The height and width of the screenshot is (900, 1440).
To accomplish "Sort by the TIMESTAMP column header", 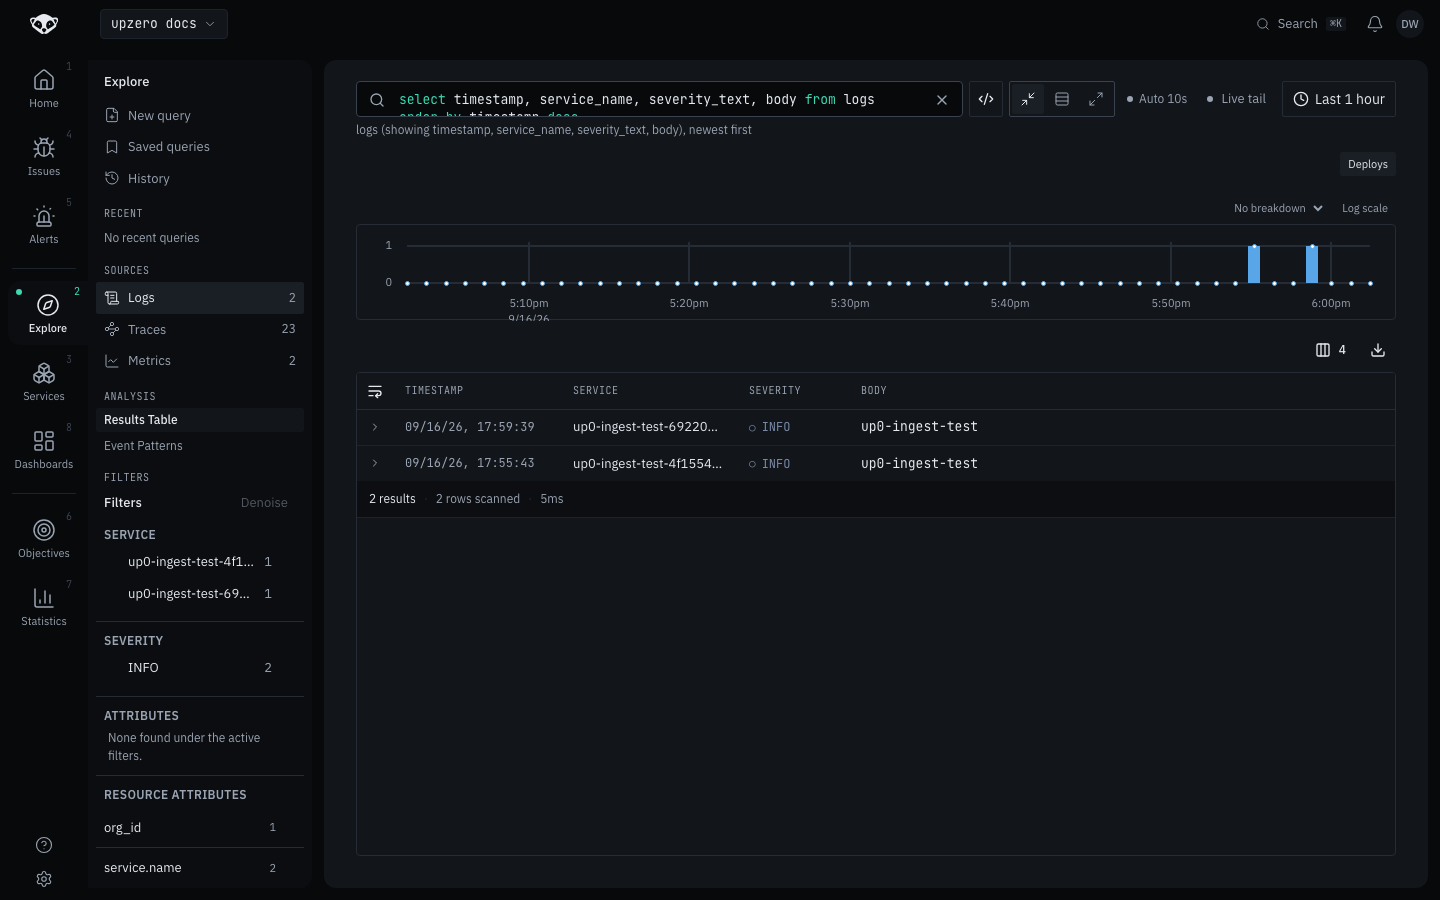I will tap(434, 391).
